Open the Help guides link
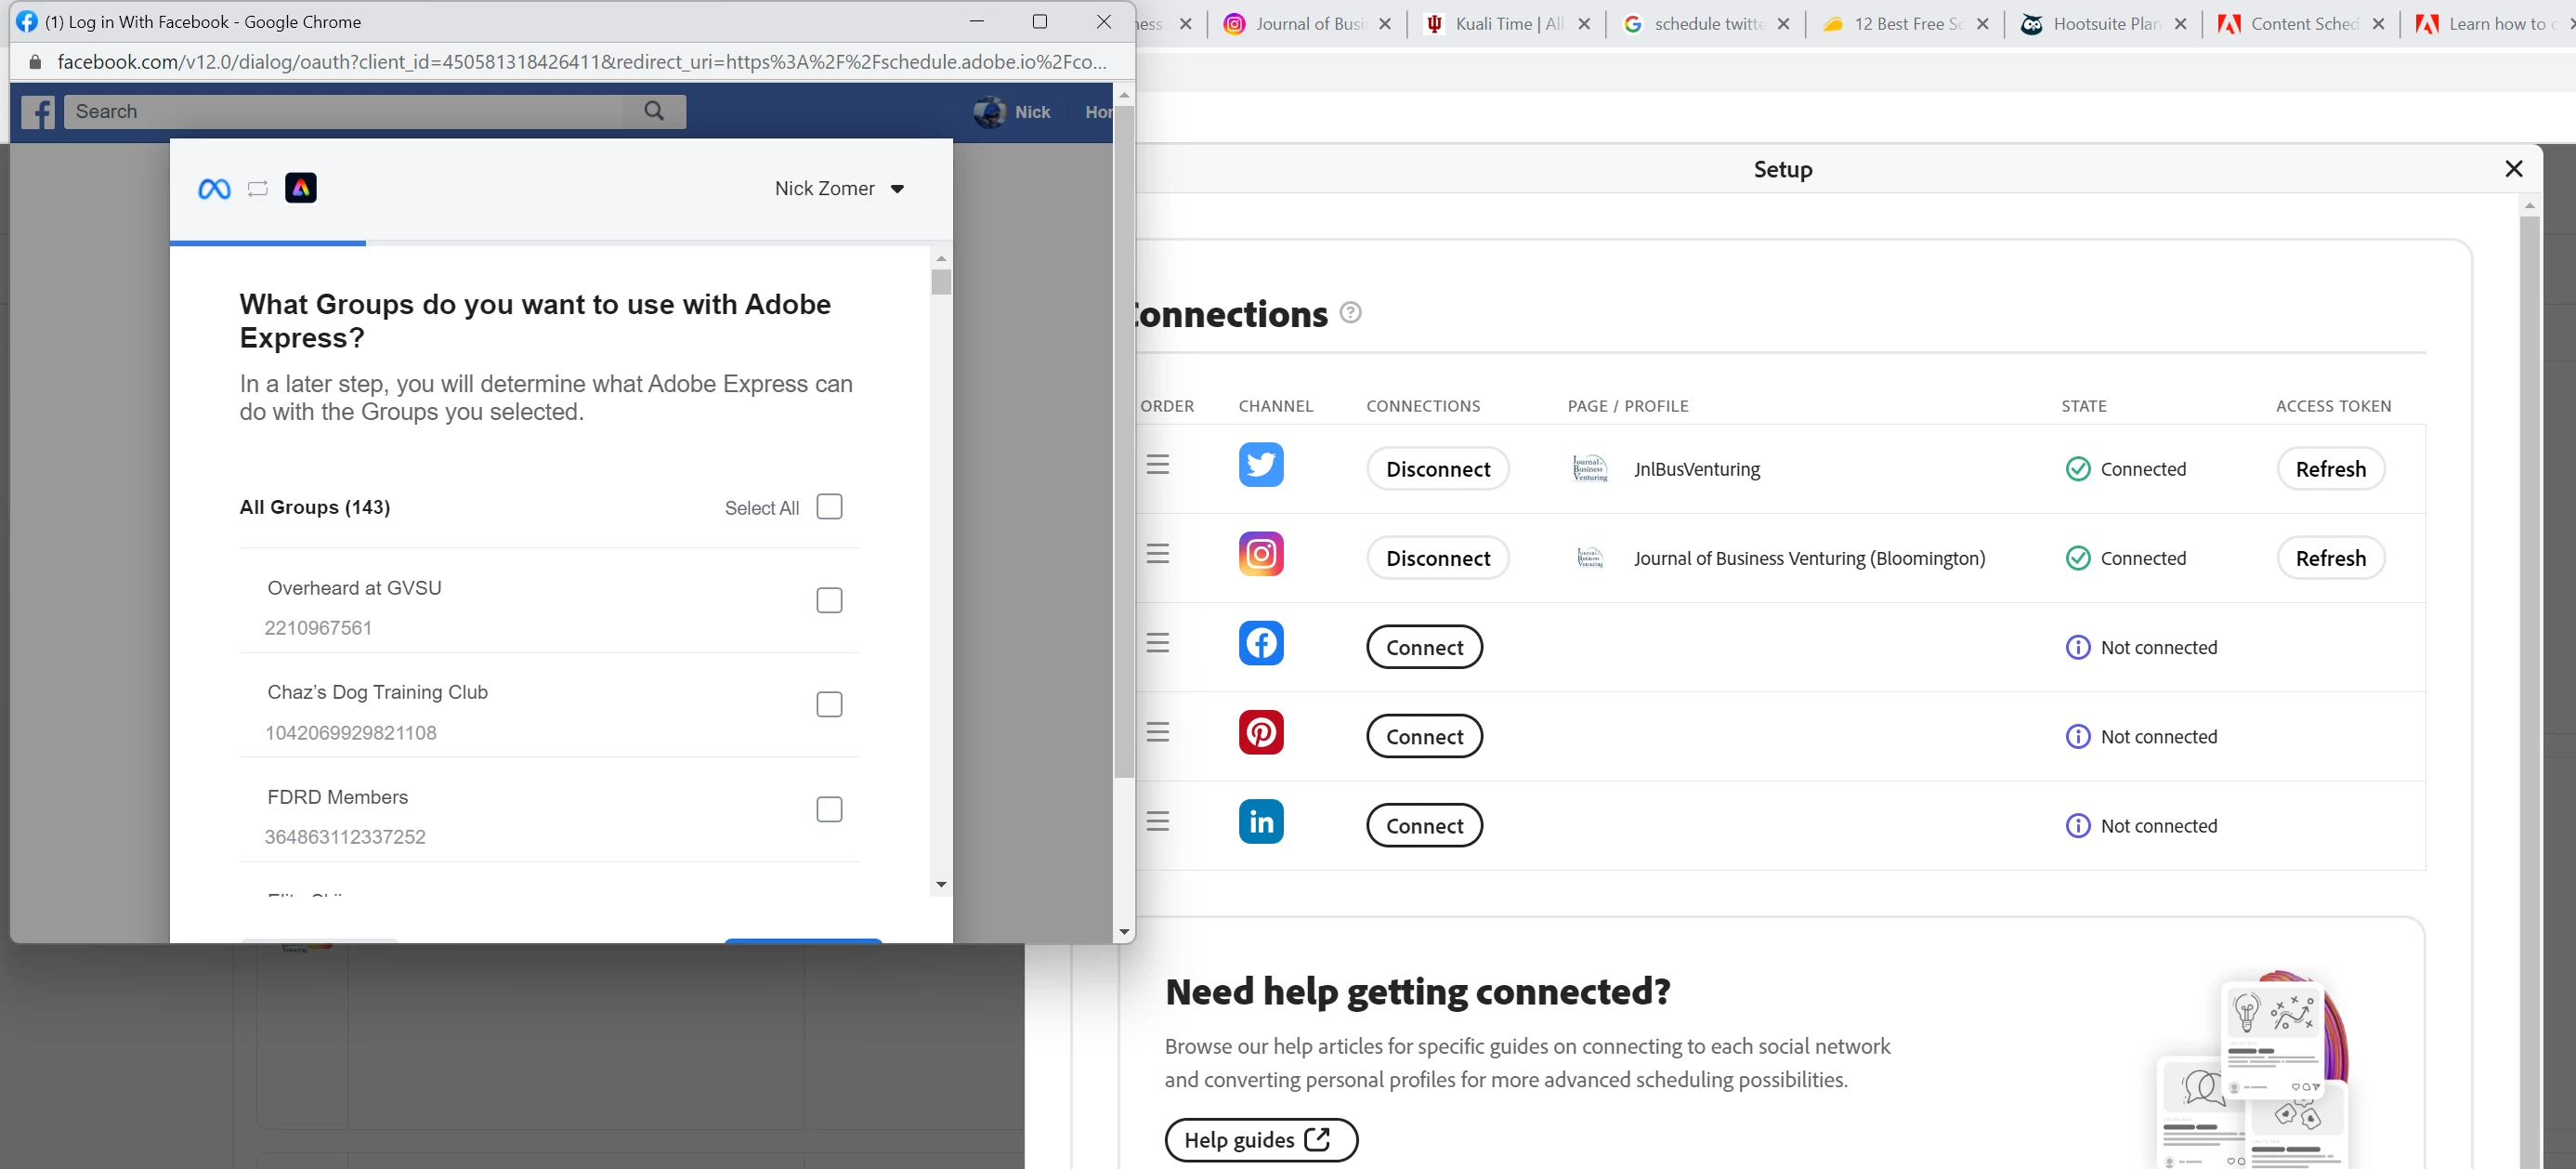 tap(1260, 1140)
